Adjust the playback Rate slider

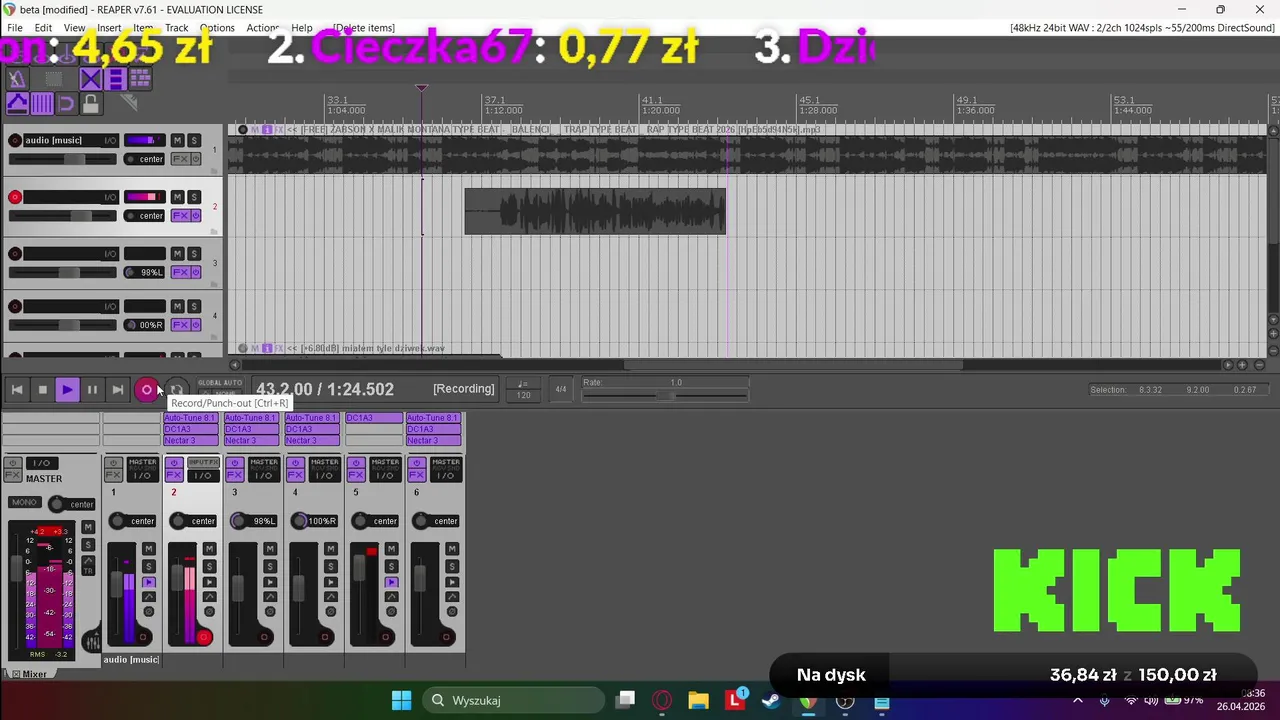665,396
